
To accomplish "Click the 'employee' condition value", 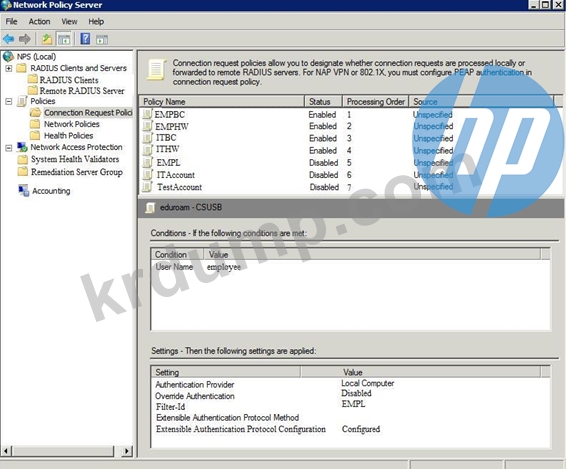I will [x=224, y=267].
